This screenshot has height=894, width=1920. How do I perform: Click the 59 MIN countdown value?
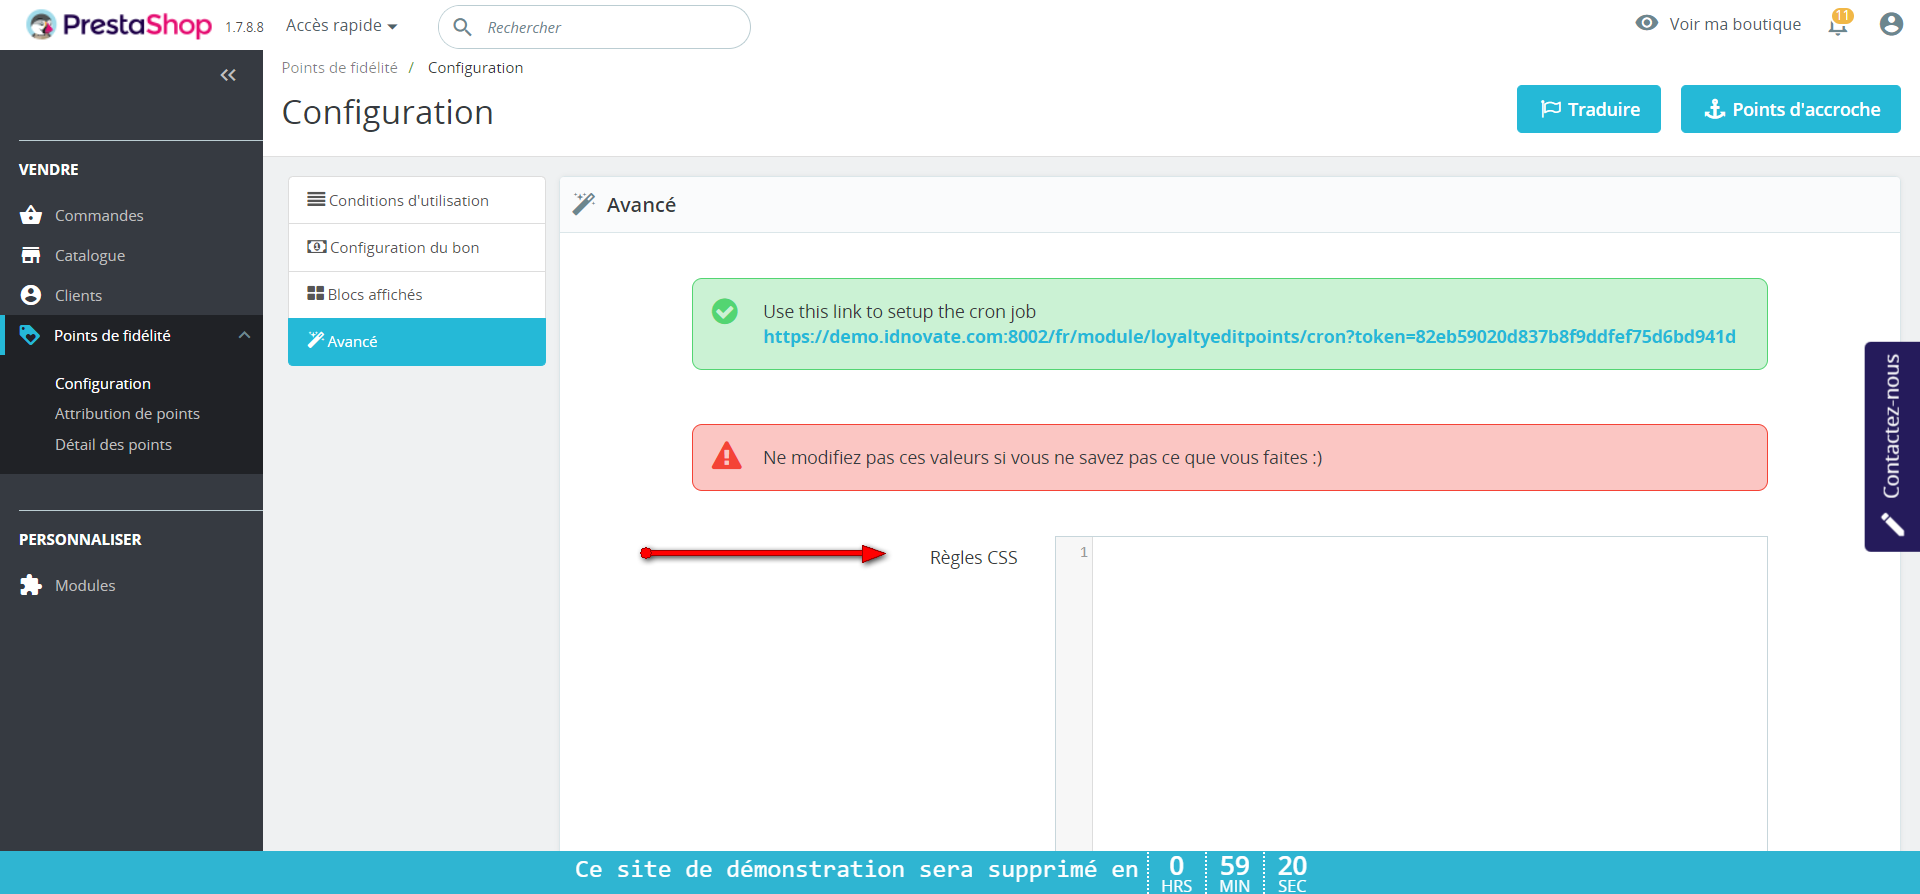click(1235, 873)
